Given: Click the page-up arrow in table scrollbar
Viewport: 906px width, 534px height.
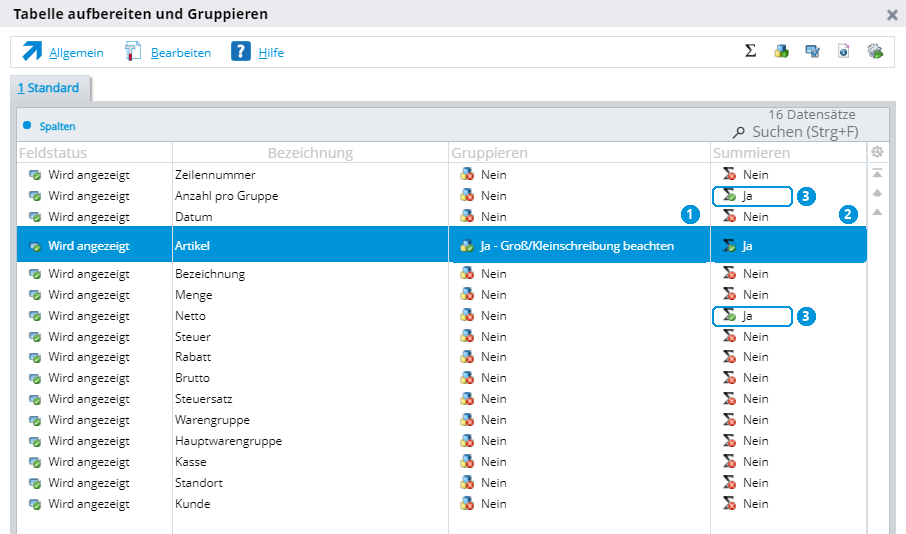Looking at the screenshot, I should 877,193.
